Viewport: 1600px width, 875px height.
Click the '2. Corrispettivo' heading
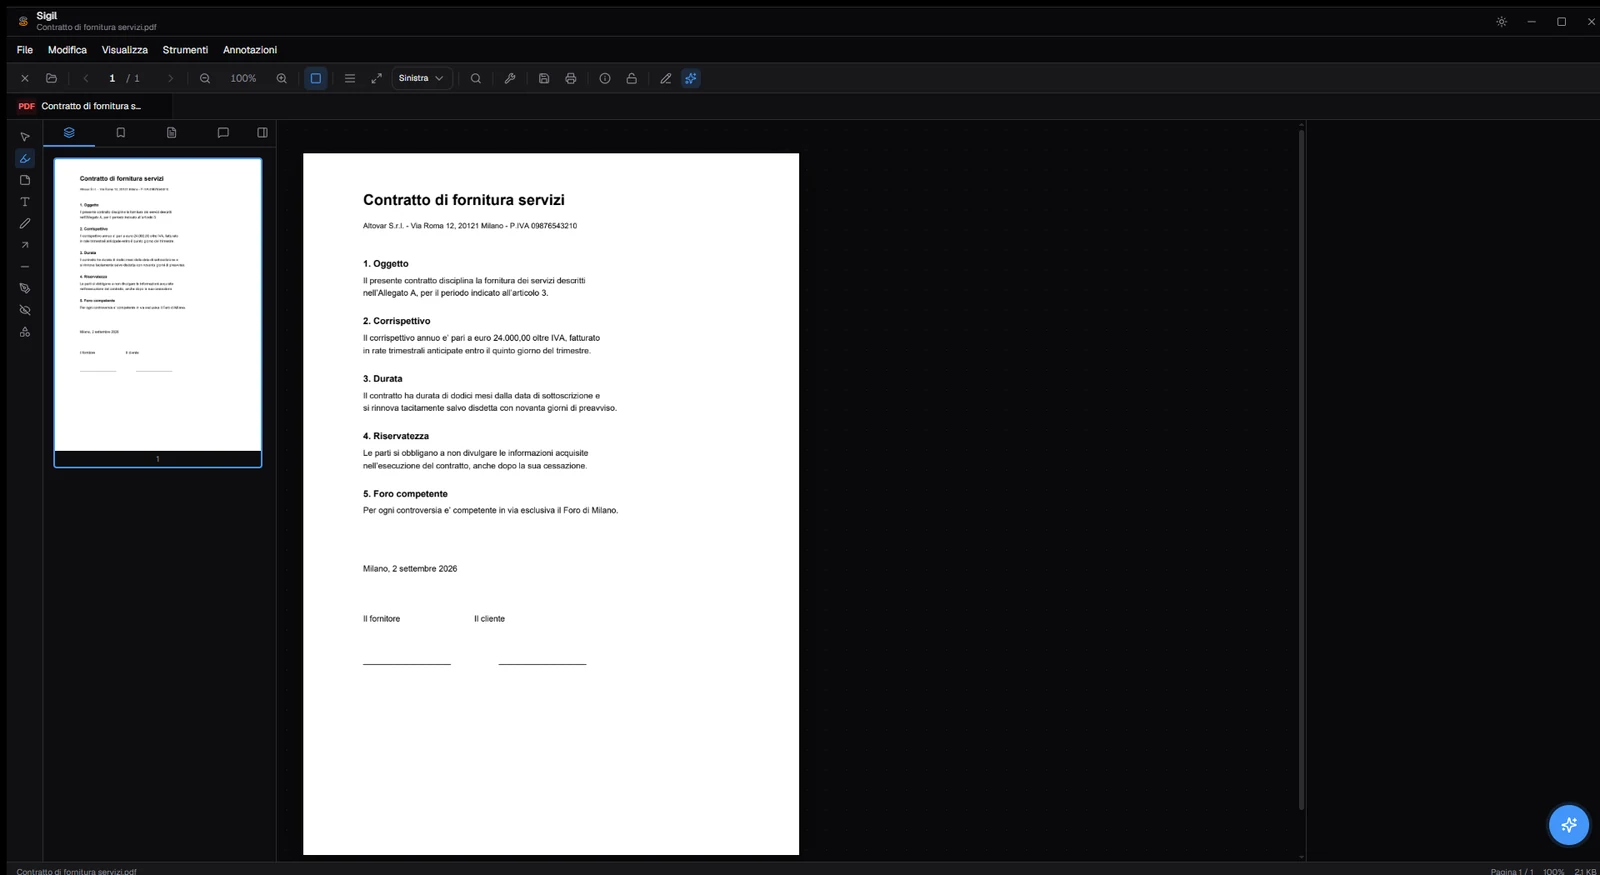(397, 321)
